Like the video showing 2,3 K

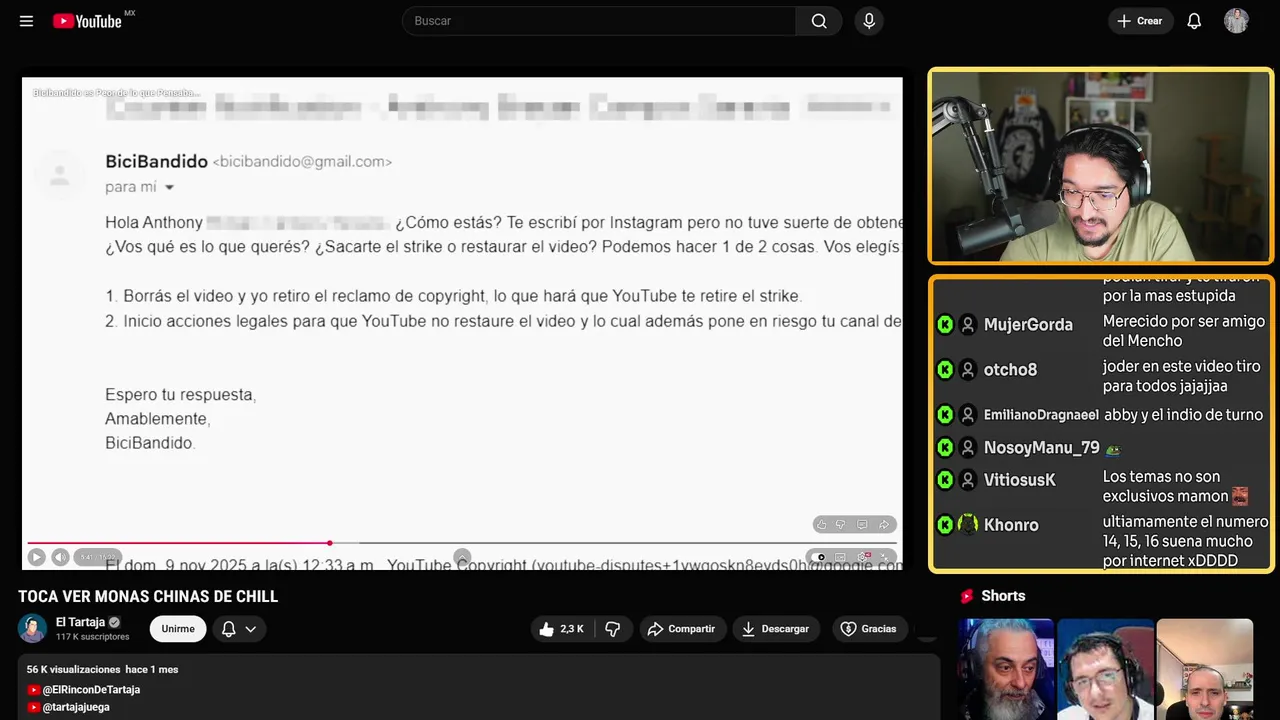[560, 629]
